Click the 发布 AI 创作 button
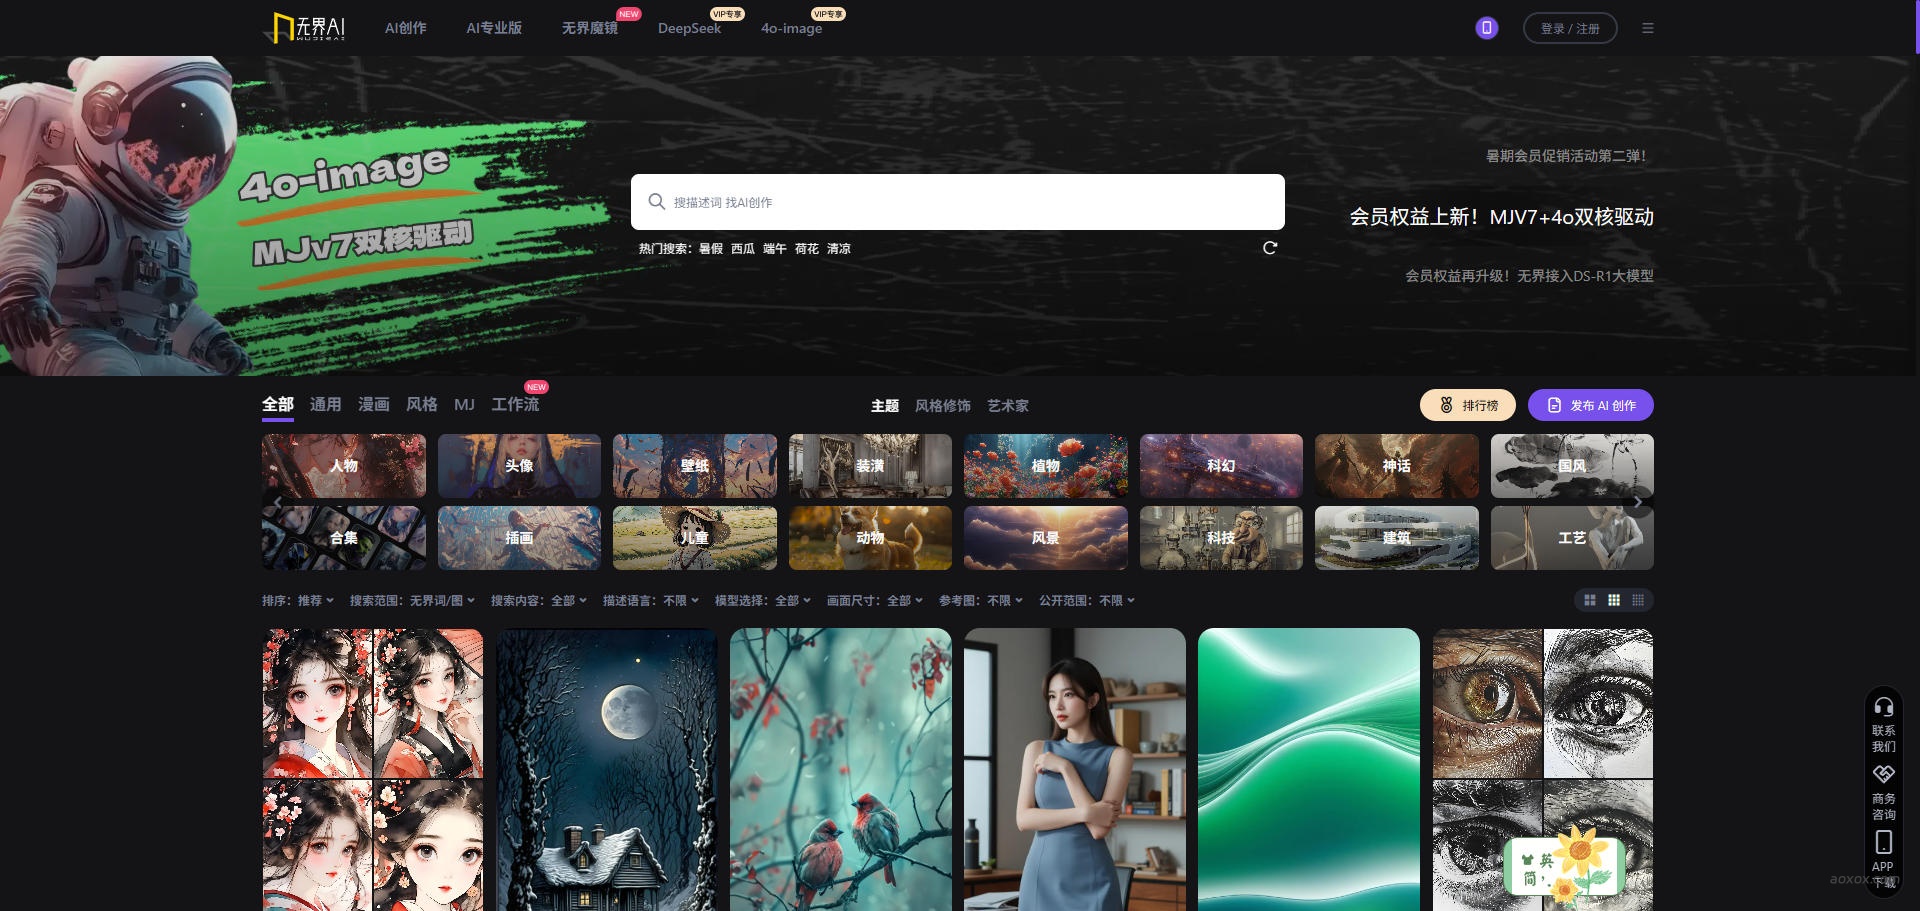Screen dimensions: 1920x911 pyautogui.click(x=1590, y=405)
